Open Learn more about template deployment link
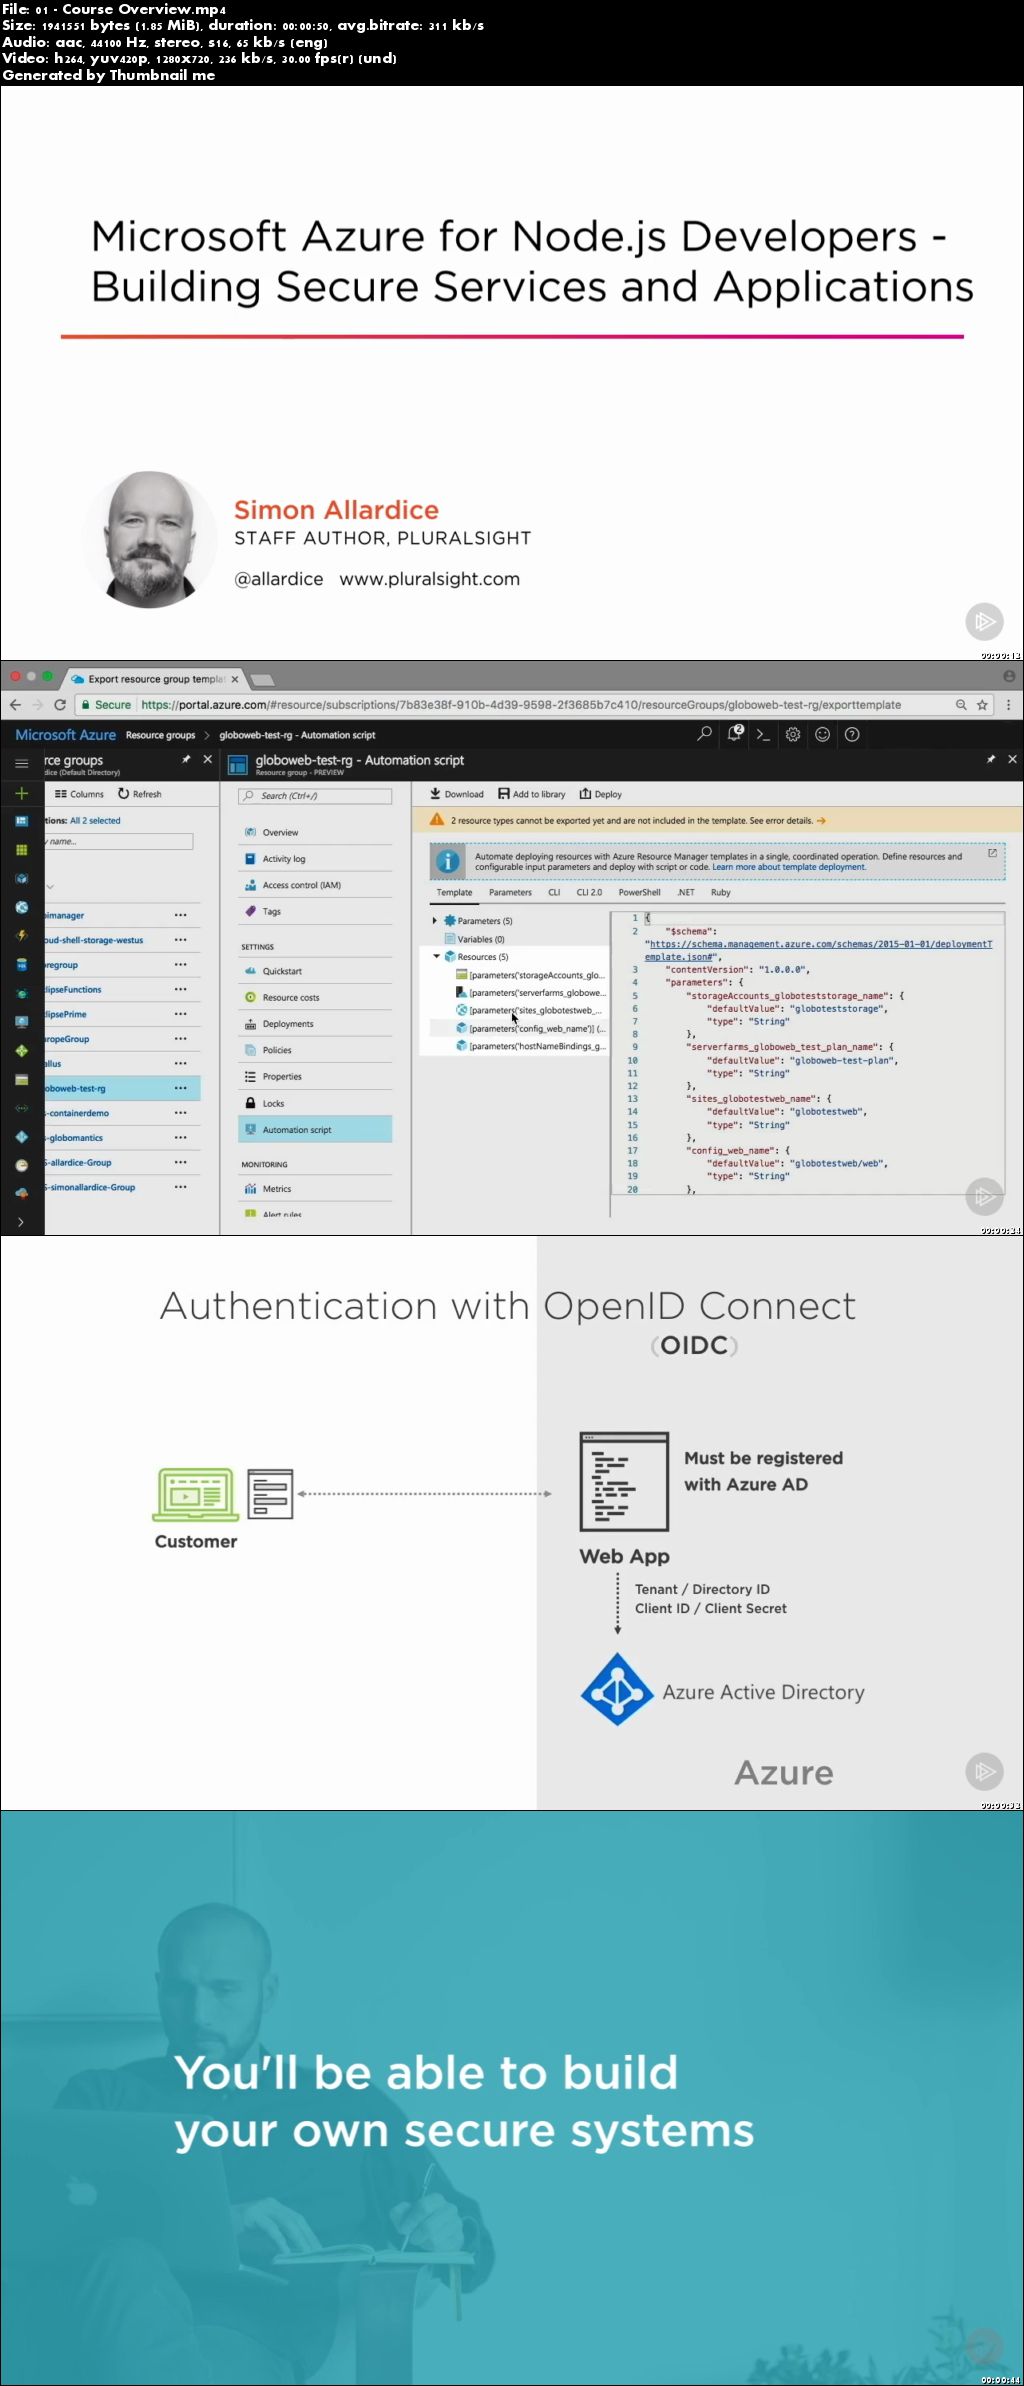Viewport: 1024px width, 2386px height. pos(789,867)
